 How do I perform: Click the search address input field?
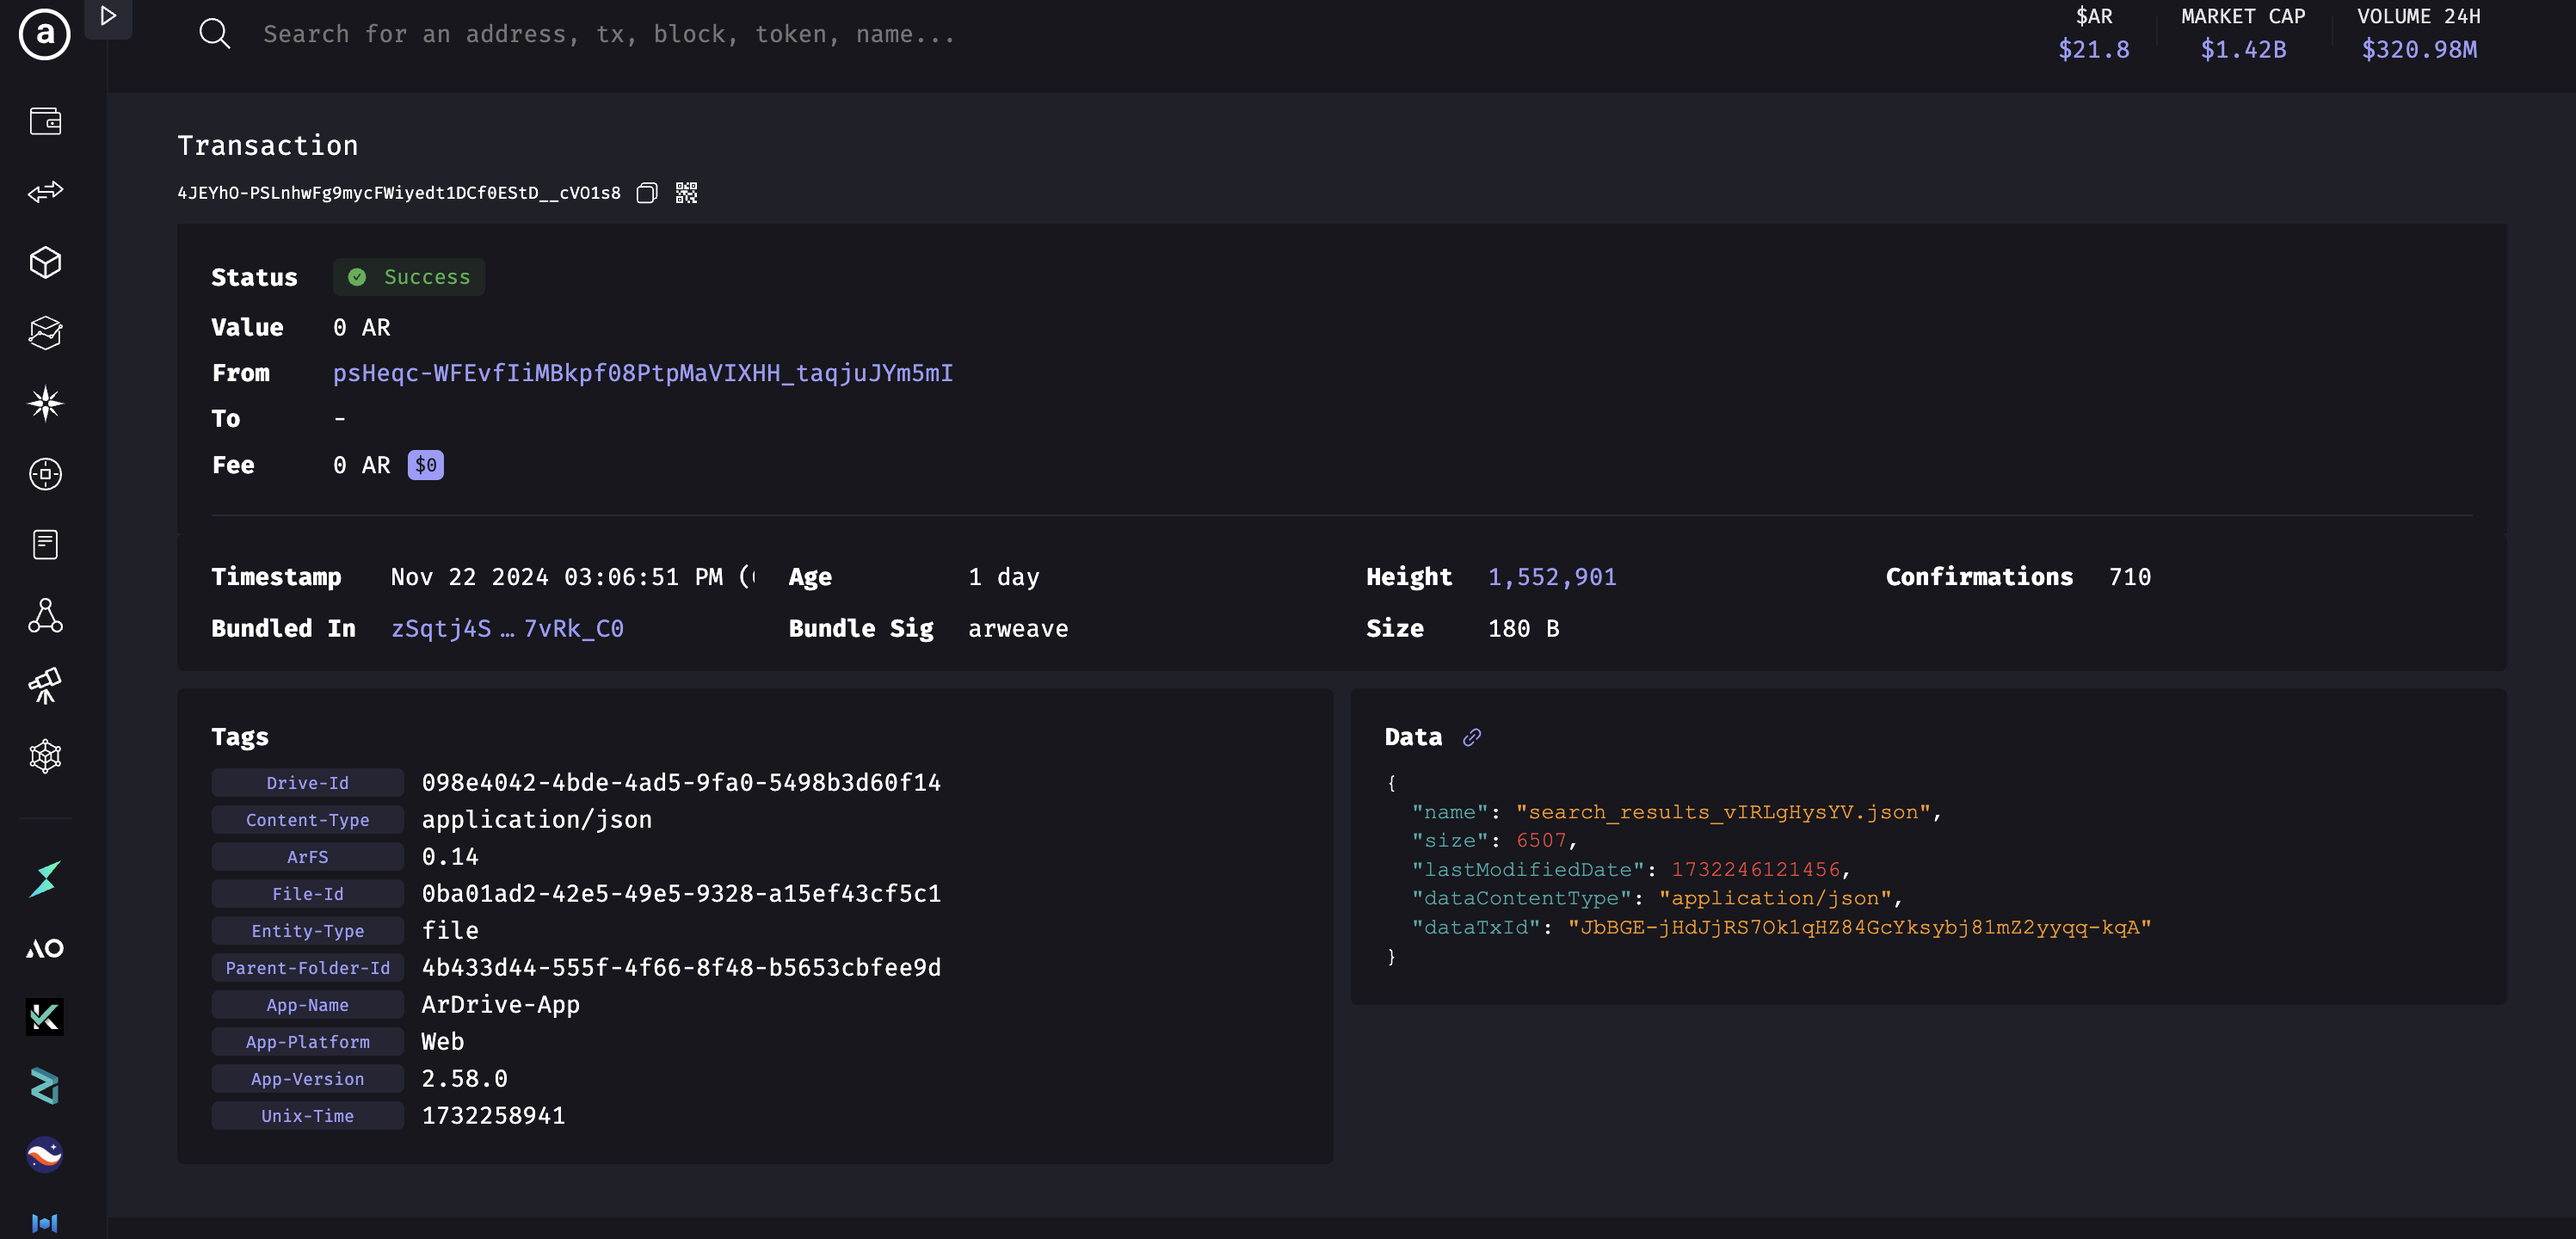tap(608, 34)
